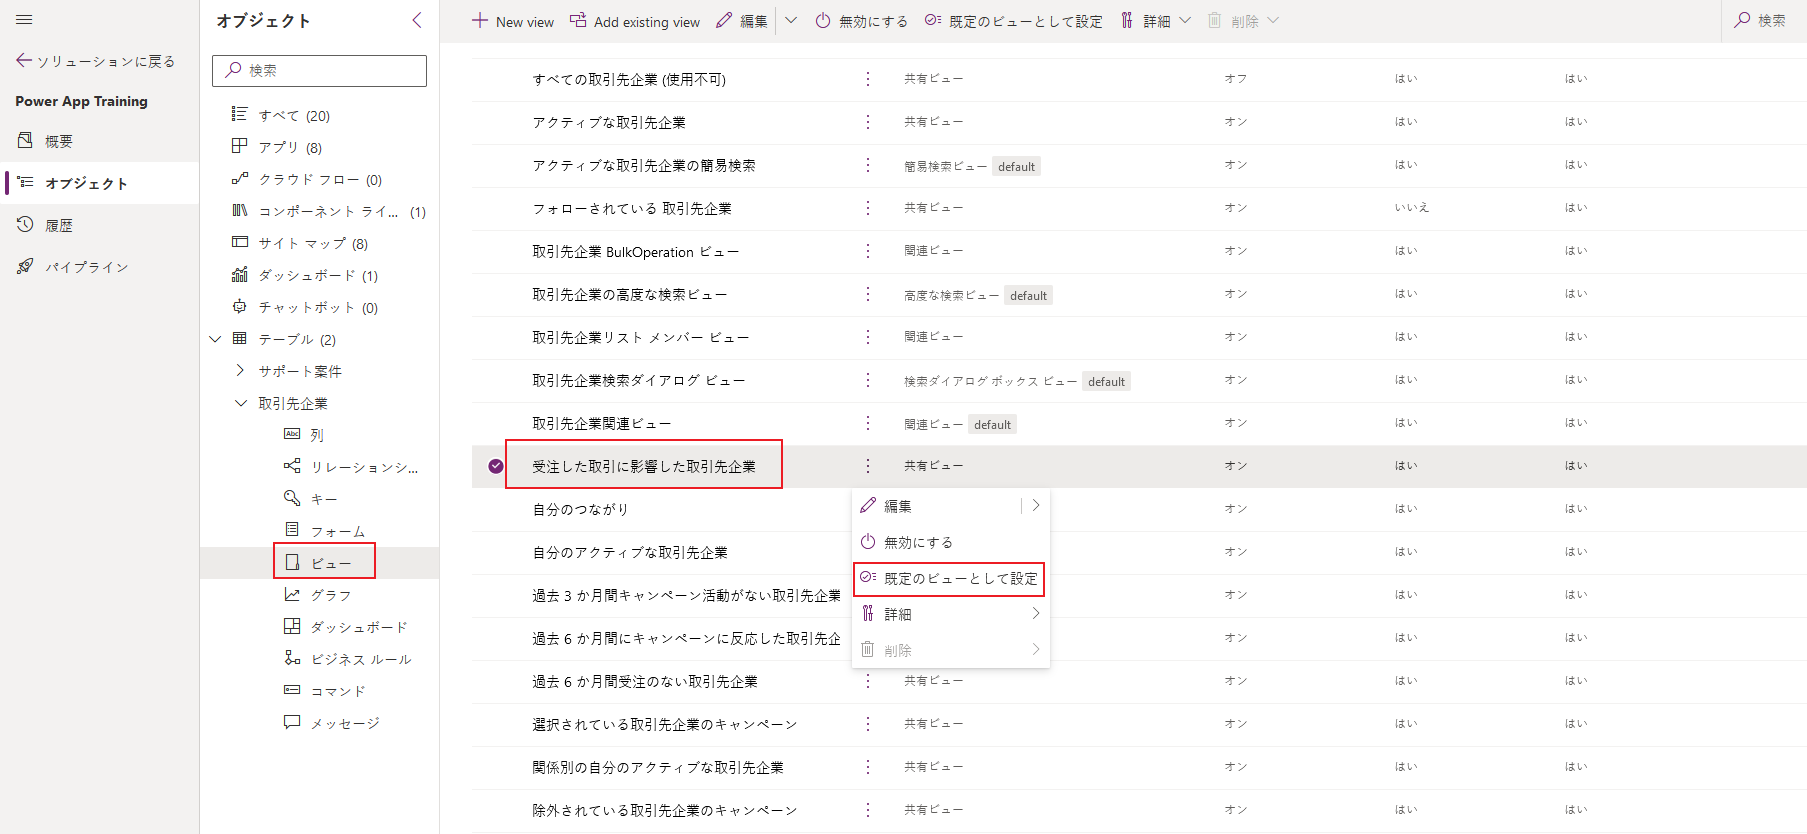Deselect checkmark on 受注した取引に影響した取引先企業 row
1807x834 pixels.
pyautogui.click(x=496, y=466)
